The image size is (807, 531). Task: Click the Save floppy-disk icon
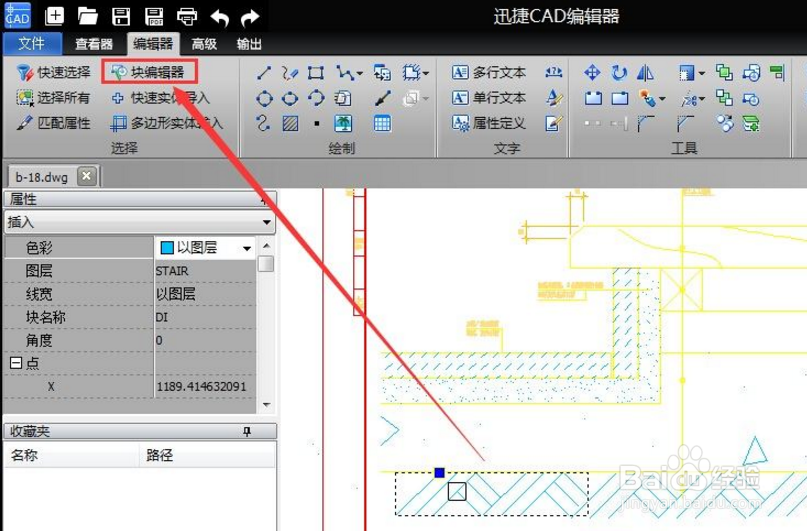point(121,16)
